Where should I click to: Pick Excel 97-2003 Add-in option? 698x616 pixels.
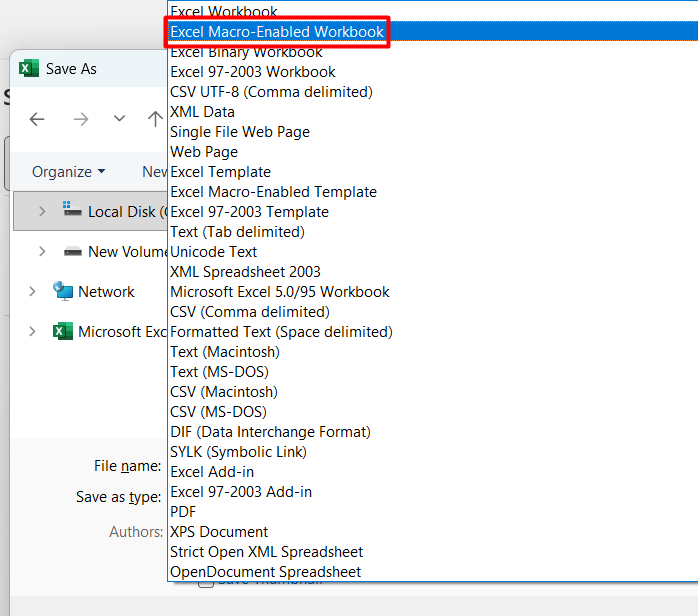(433, 492)
